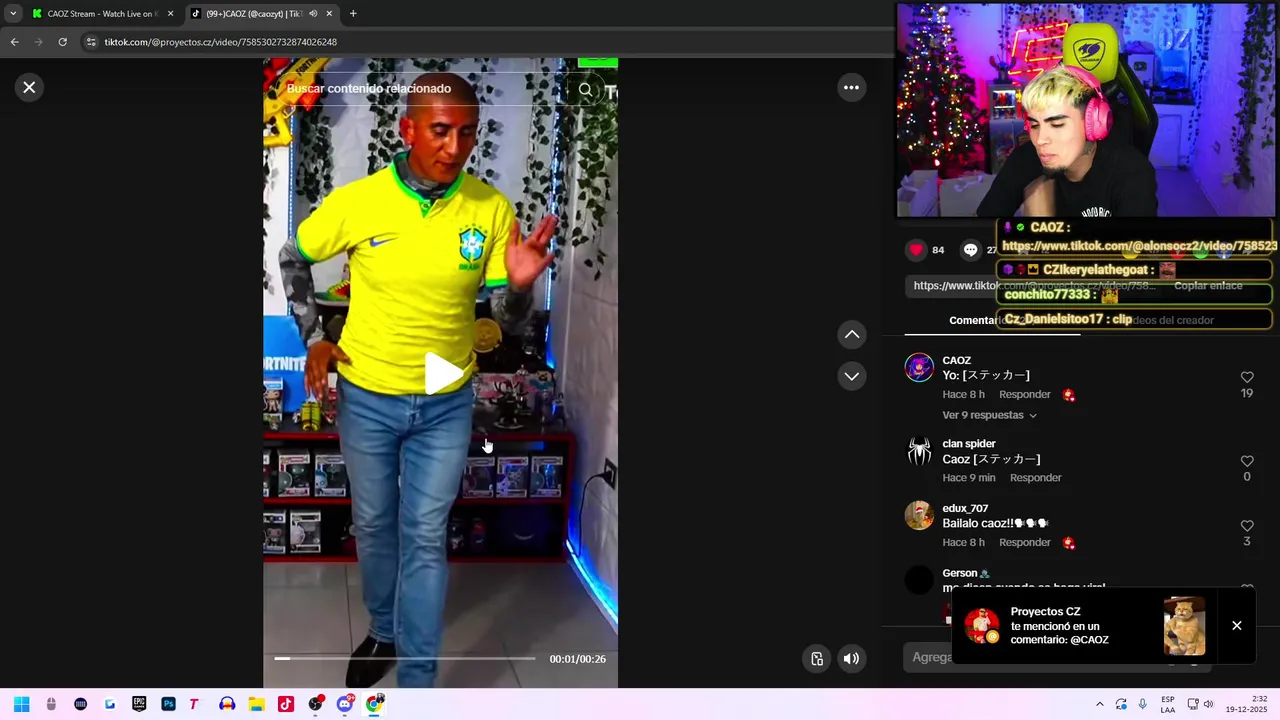The height and width of the screenshot is (720, 1280).
Task: Open the system volume tray icon
Action: 1208,704
